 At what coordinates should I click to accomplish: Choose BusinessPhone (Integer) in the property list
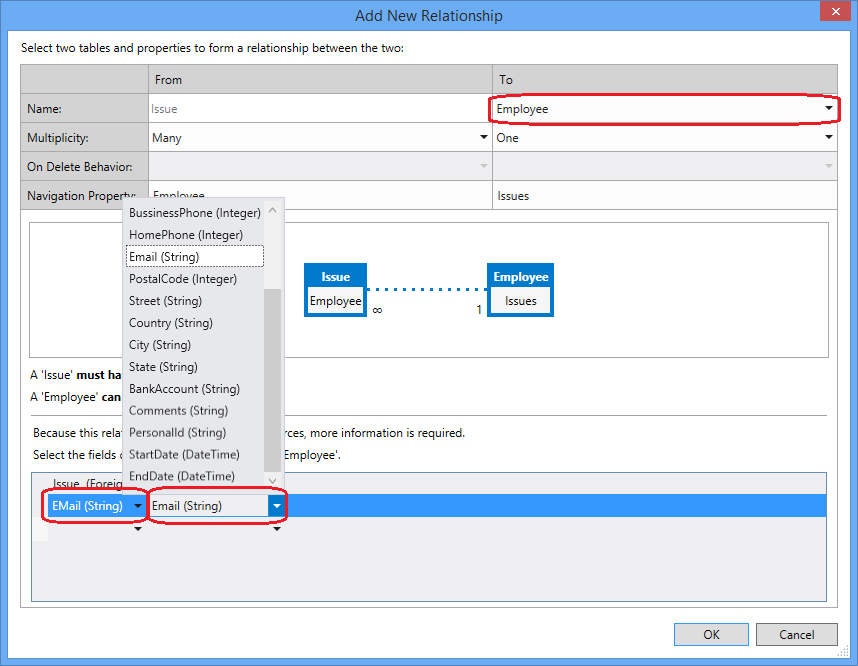click(x=194, y=212)
